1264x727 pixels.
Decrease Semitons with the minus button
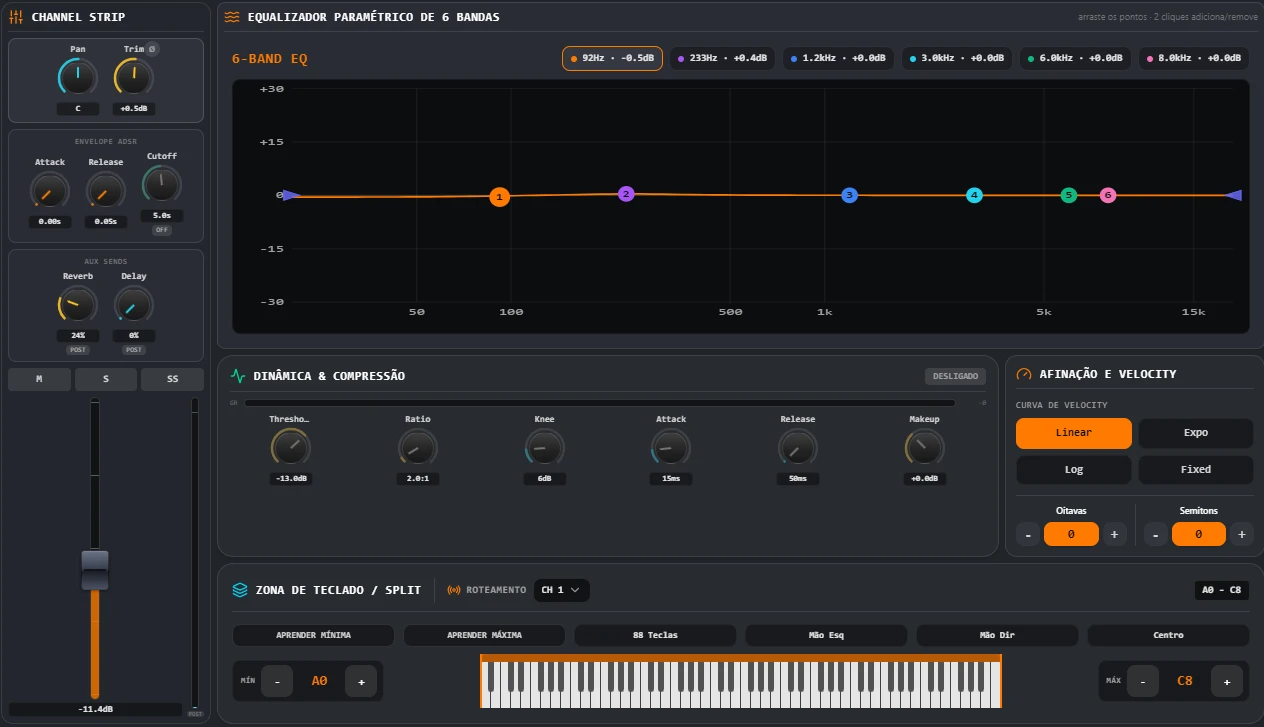pos(1156,534)
